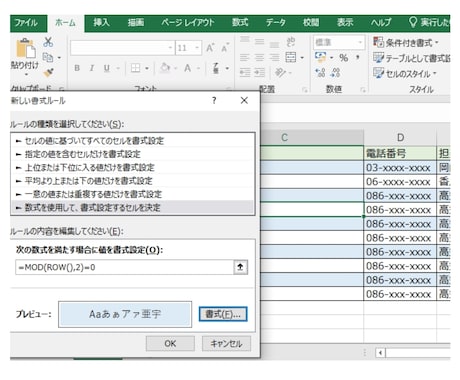The image size is (460, 380).
Task: Expand the Merge cells dropdown arrow
Action: coord(302,58)
